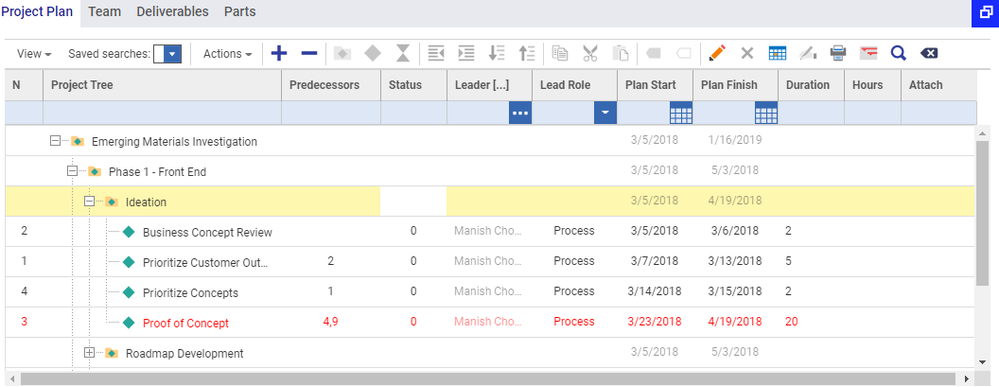Click the teal diamond icon of Business Concept Review
999x387 pixels.
coord(129,232)
